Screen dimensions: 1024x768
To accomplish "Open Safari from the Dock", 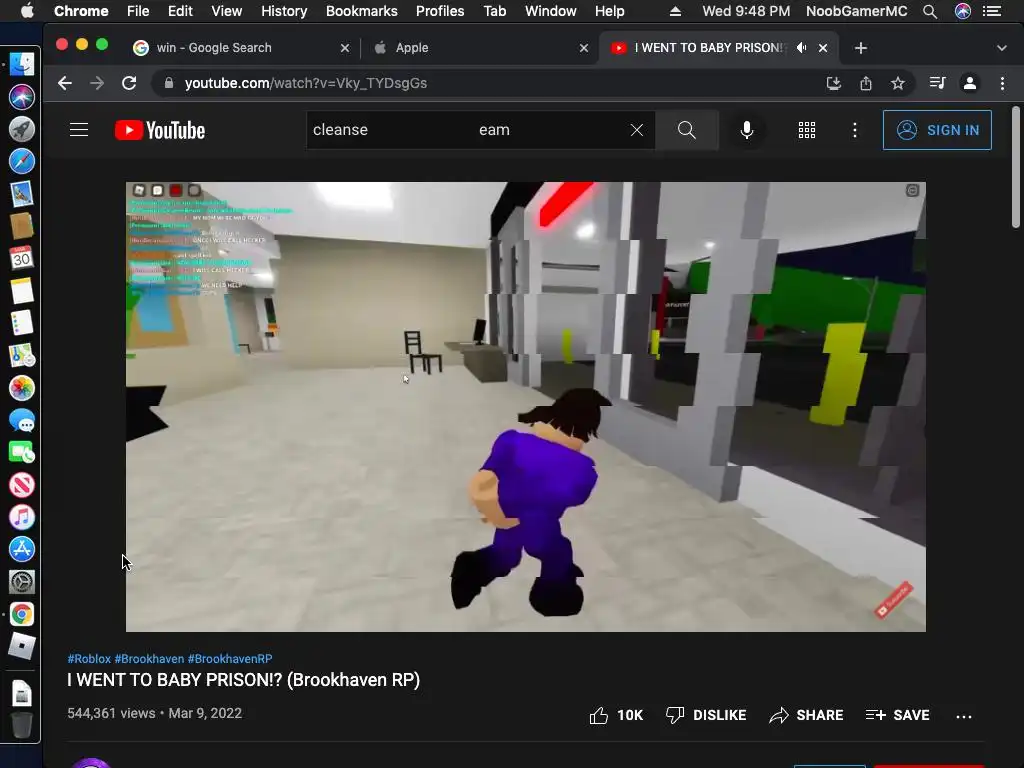I will [22, 161].
